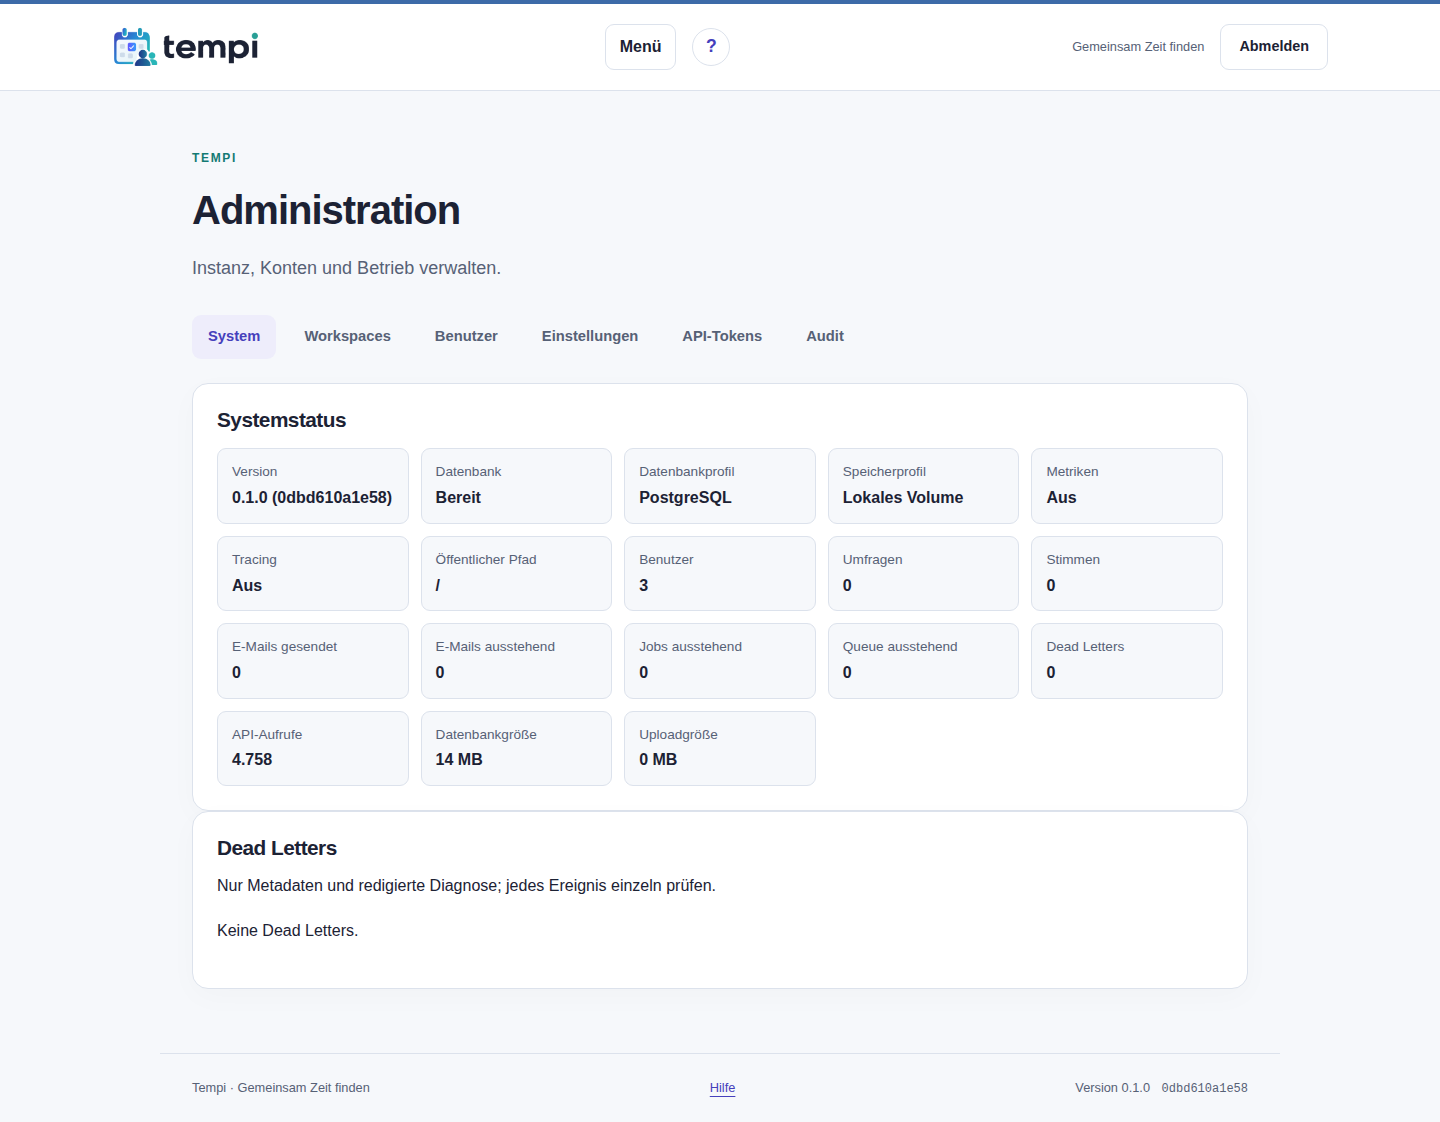
Task: Click the Administration page title
Action: (326, 211)
